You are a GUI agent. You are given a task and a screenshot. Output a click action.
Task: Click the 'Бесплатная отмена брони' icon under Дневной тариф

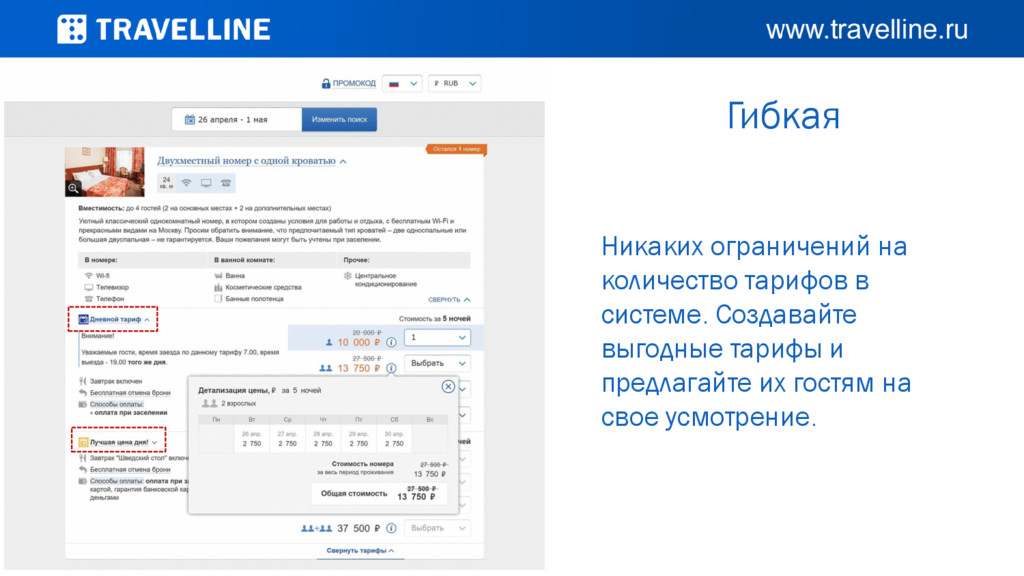click(x=83, y=392)
